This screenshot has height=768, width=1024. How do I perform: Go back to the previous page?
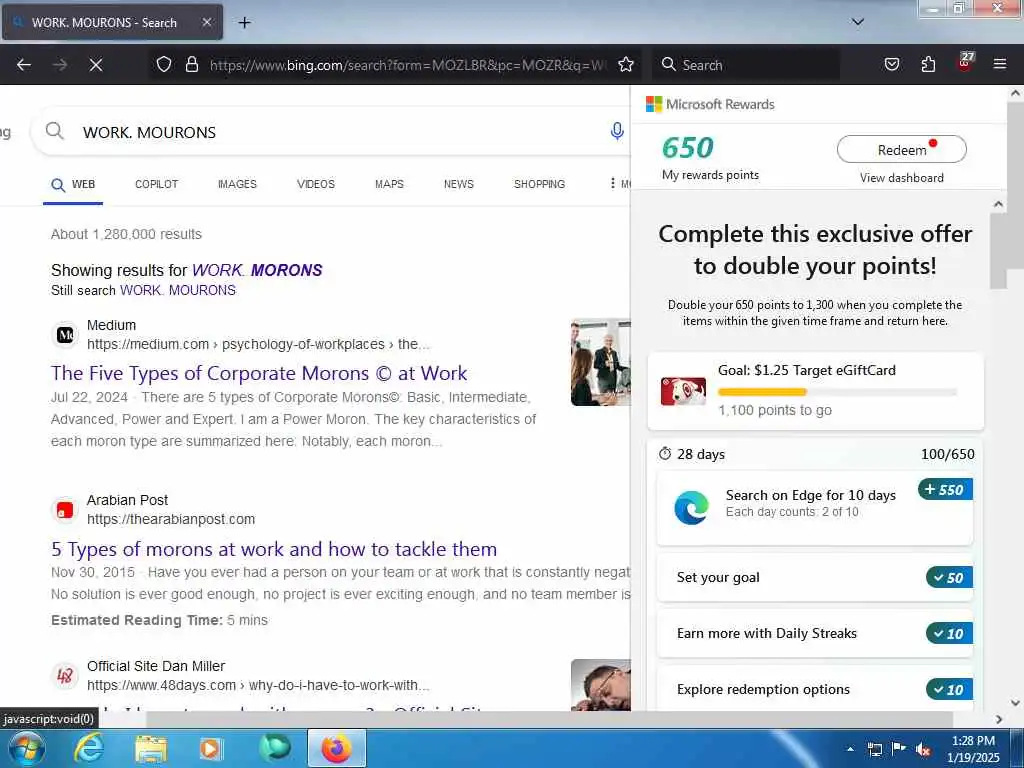click(24, 65)
